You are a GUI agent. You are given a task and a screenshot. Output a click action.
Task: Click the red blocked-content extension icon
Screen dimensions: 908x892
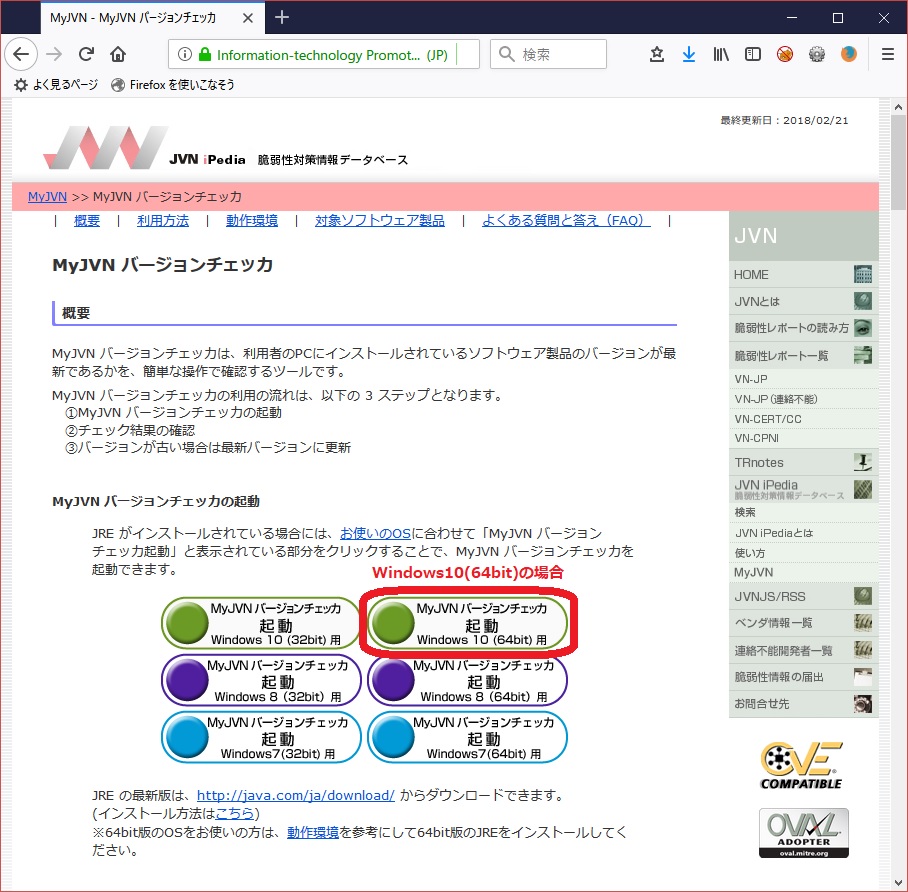click(785, 54)
